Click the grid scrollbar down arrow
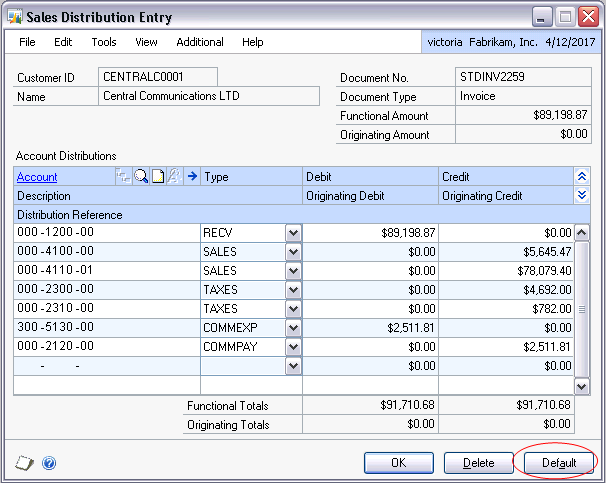 click(x=582, y=385)
